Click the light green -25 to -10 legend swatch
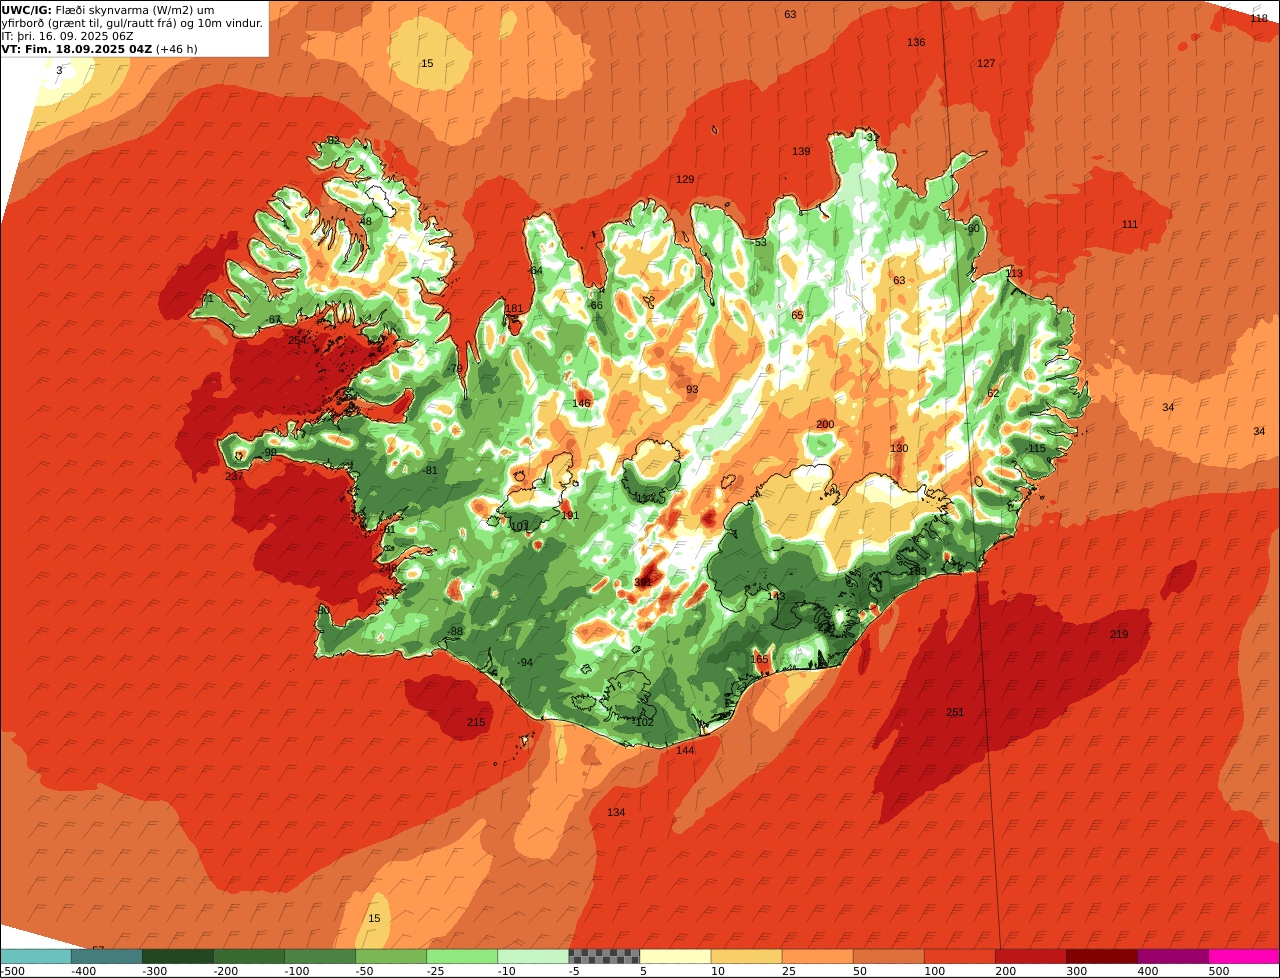The image size is (1280, 978). 462,956
